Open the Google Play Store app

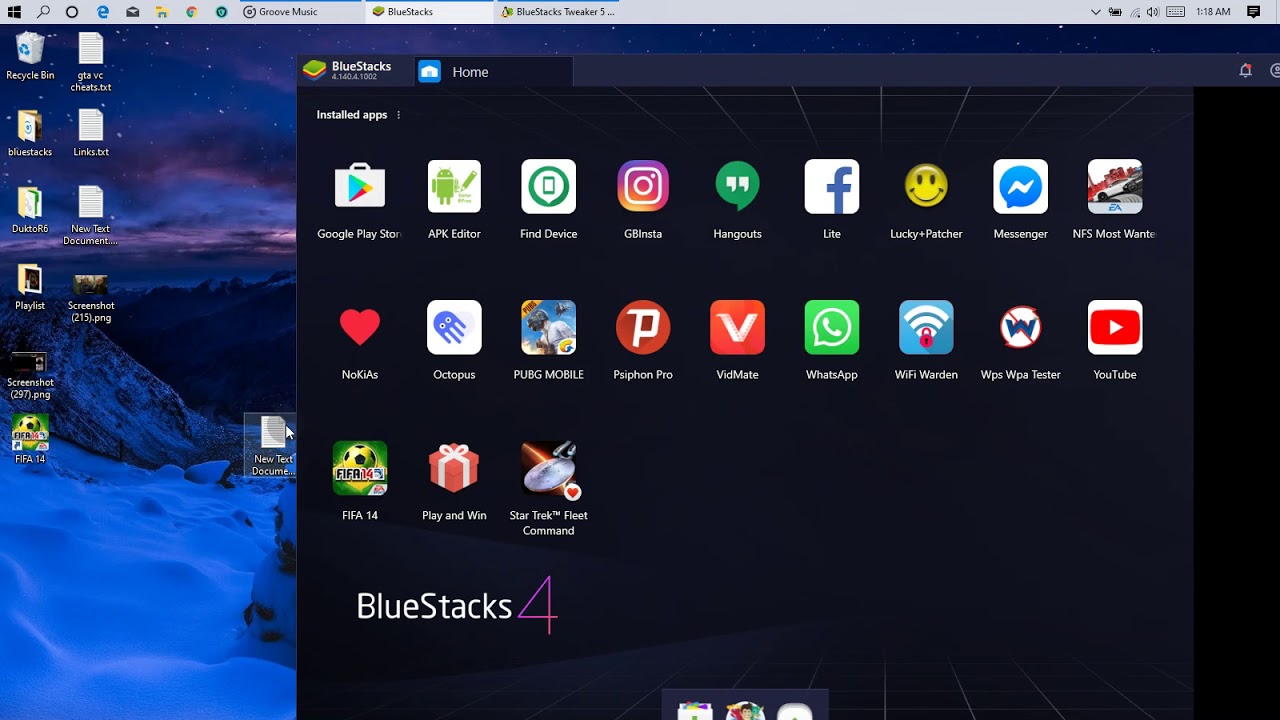coord(360,187)
